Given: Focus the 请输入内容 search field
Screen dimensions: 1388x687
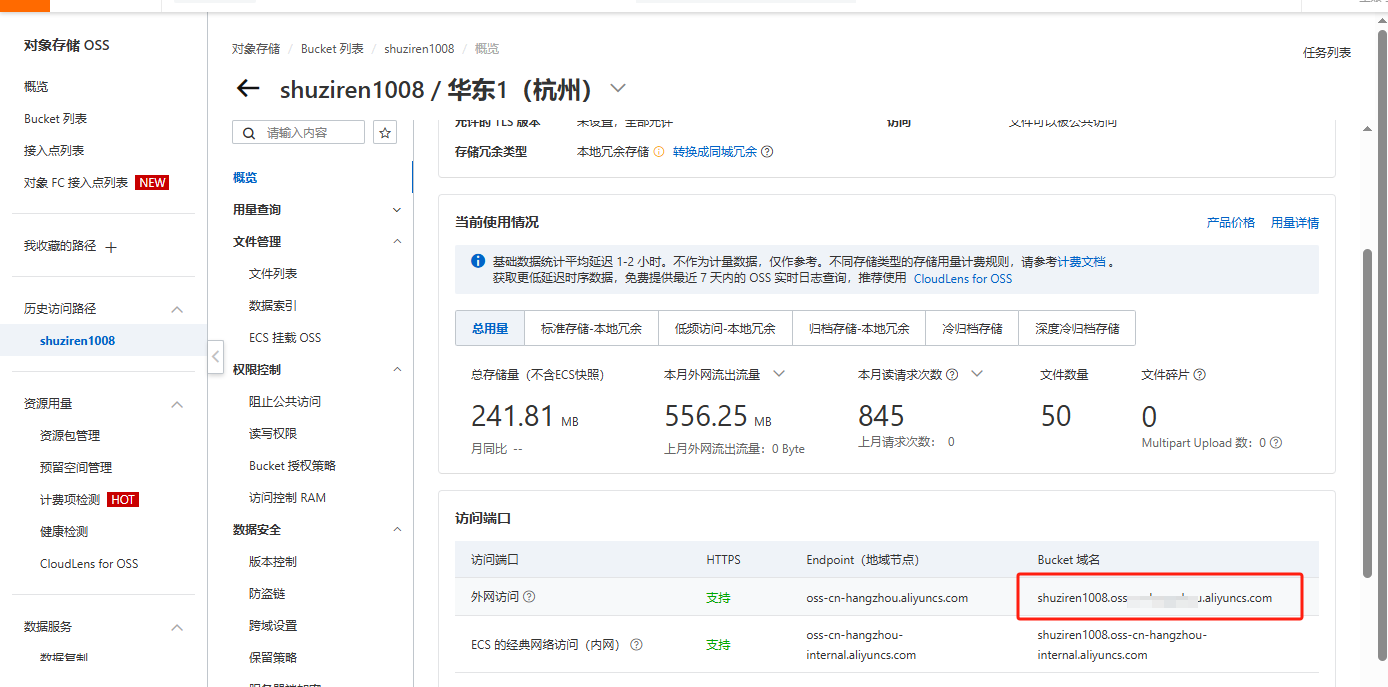Looking at the screenshot, I should point(299,132).
